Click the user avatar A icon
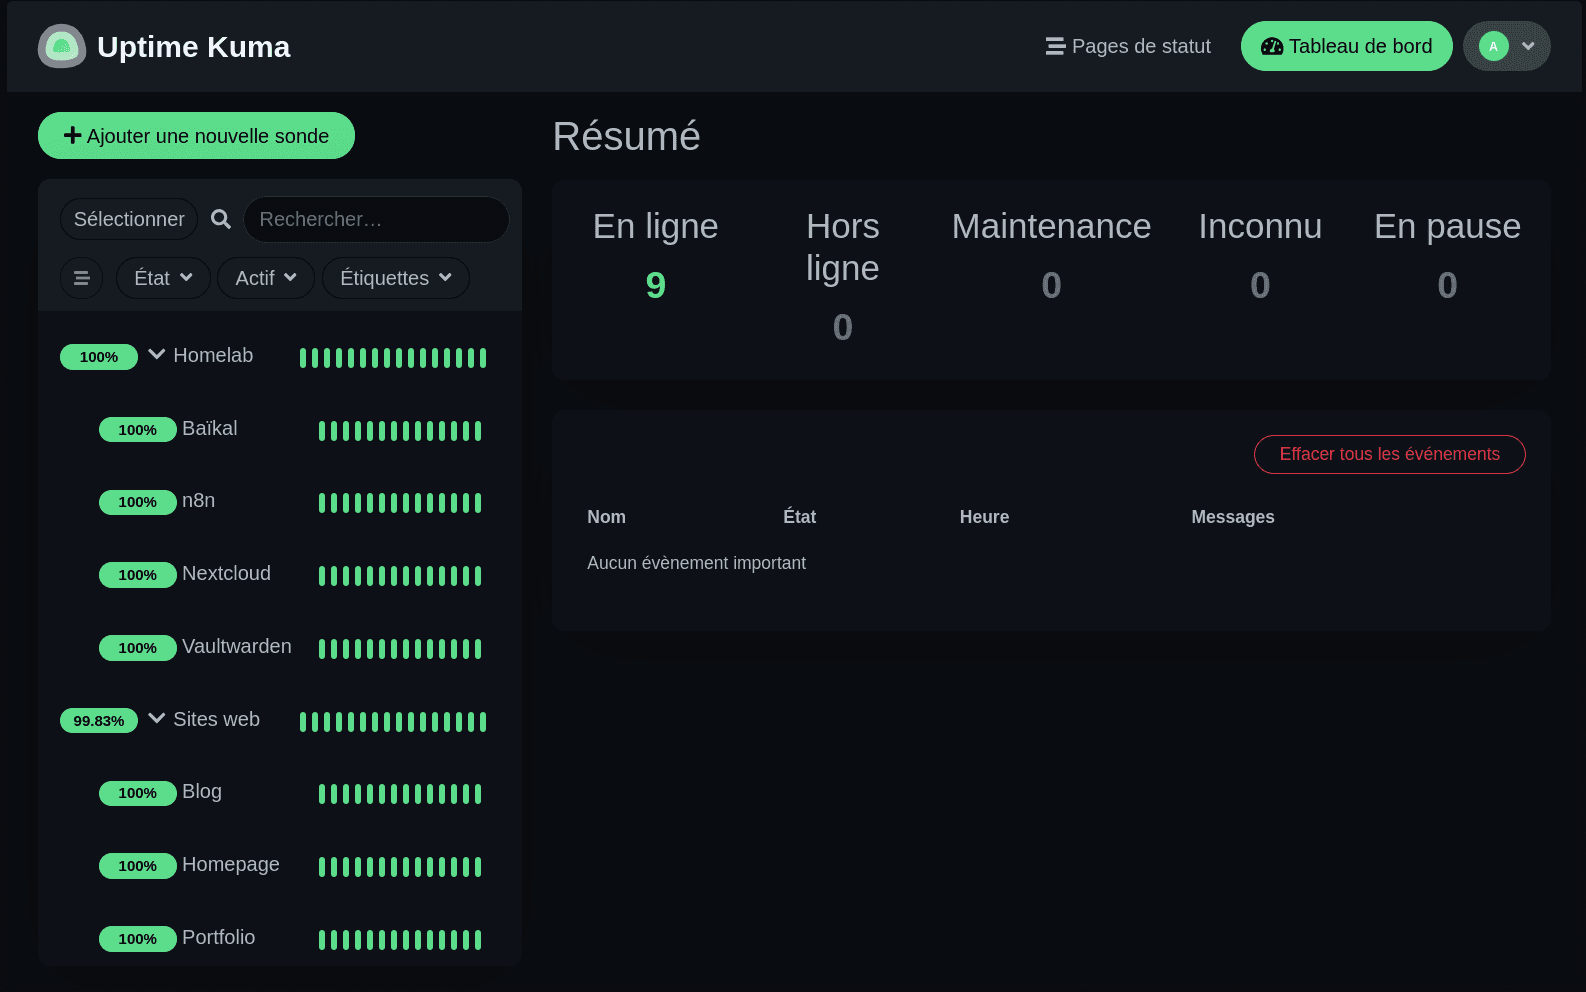Viewport: 1586px width, 992px height. (1493, 46)
